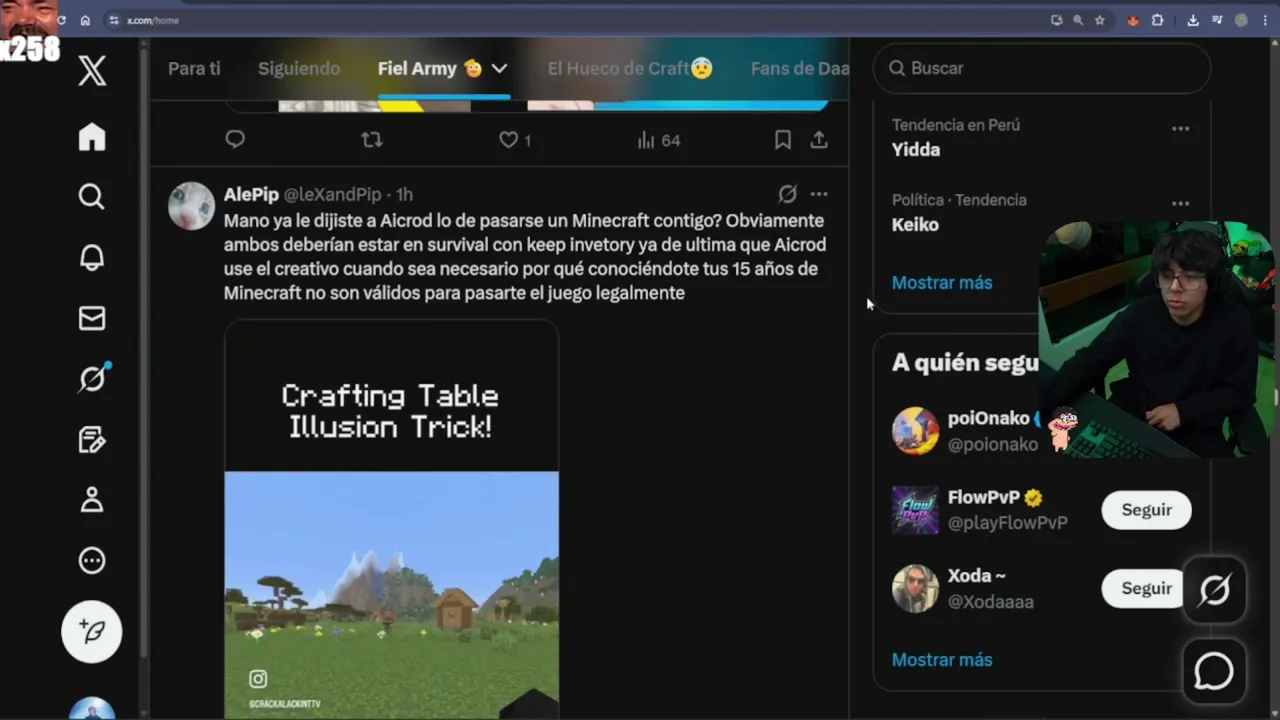This screenshot has height=720, width=1280.
Task: Open Messages envelope icon
Action: pyautogui.click(x=92, y=318)
